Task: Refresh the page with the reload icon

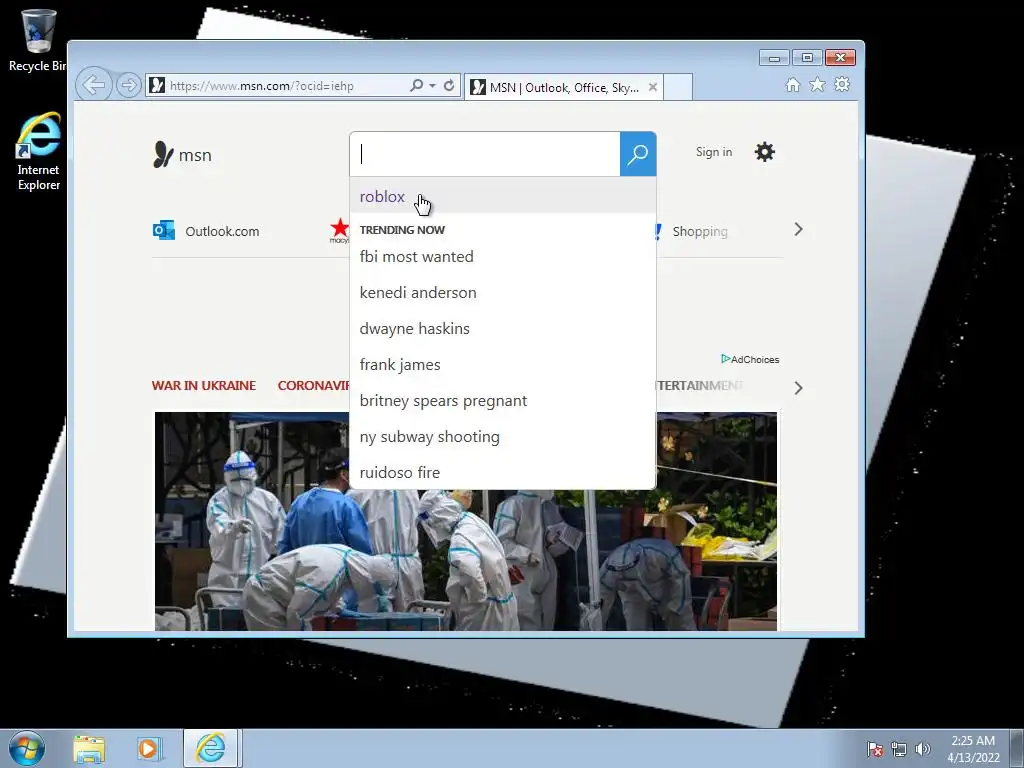Action: [449, 86]
